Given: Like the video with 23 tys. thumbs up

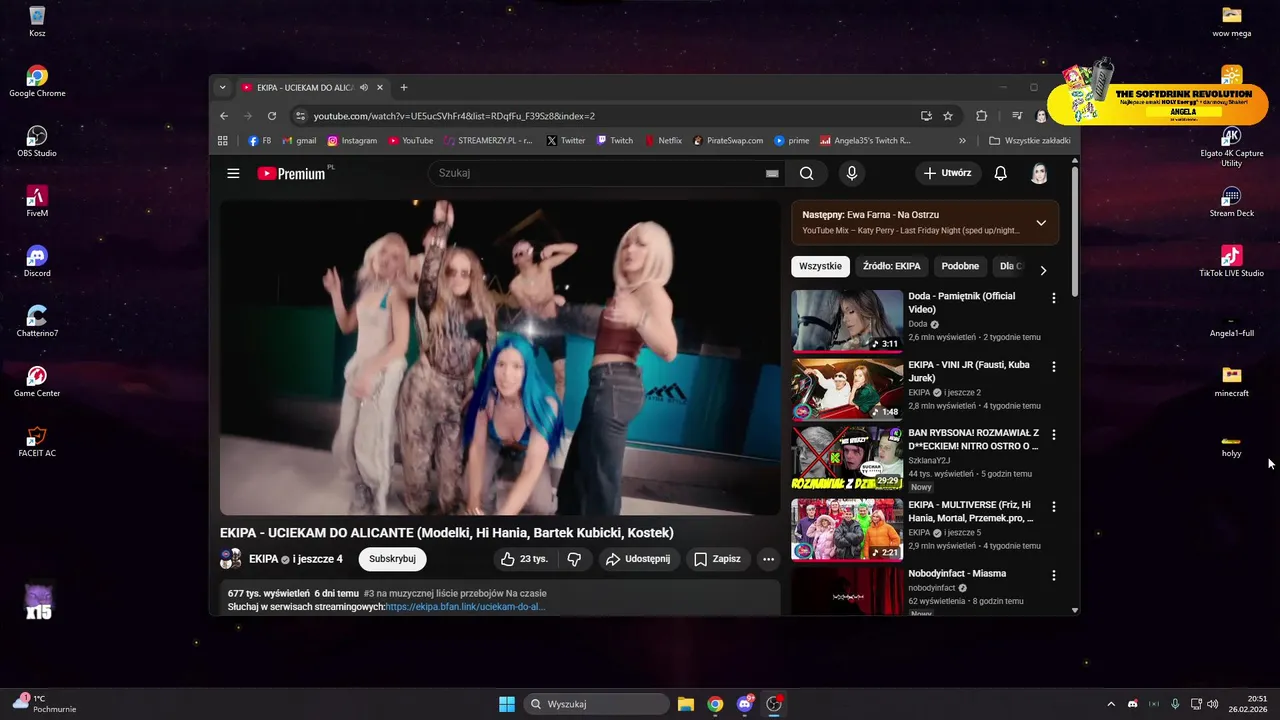Looking at the screenshot, I should [524, 559].
